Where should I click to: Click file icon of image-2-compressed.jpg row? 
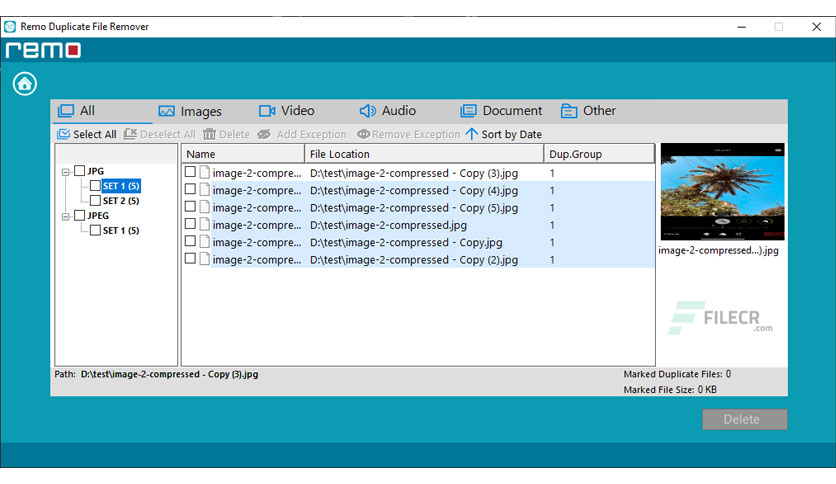point(205,224)
